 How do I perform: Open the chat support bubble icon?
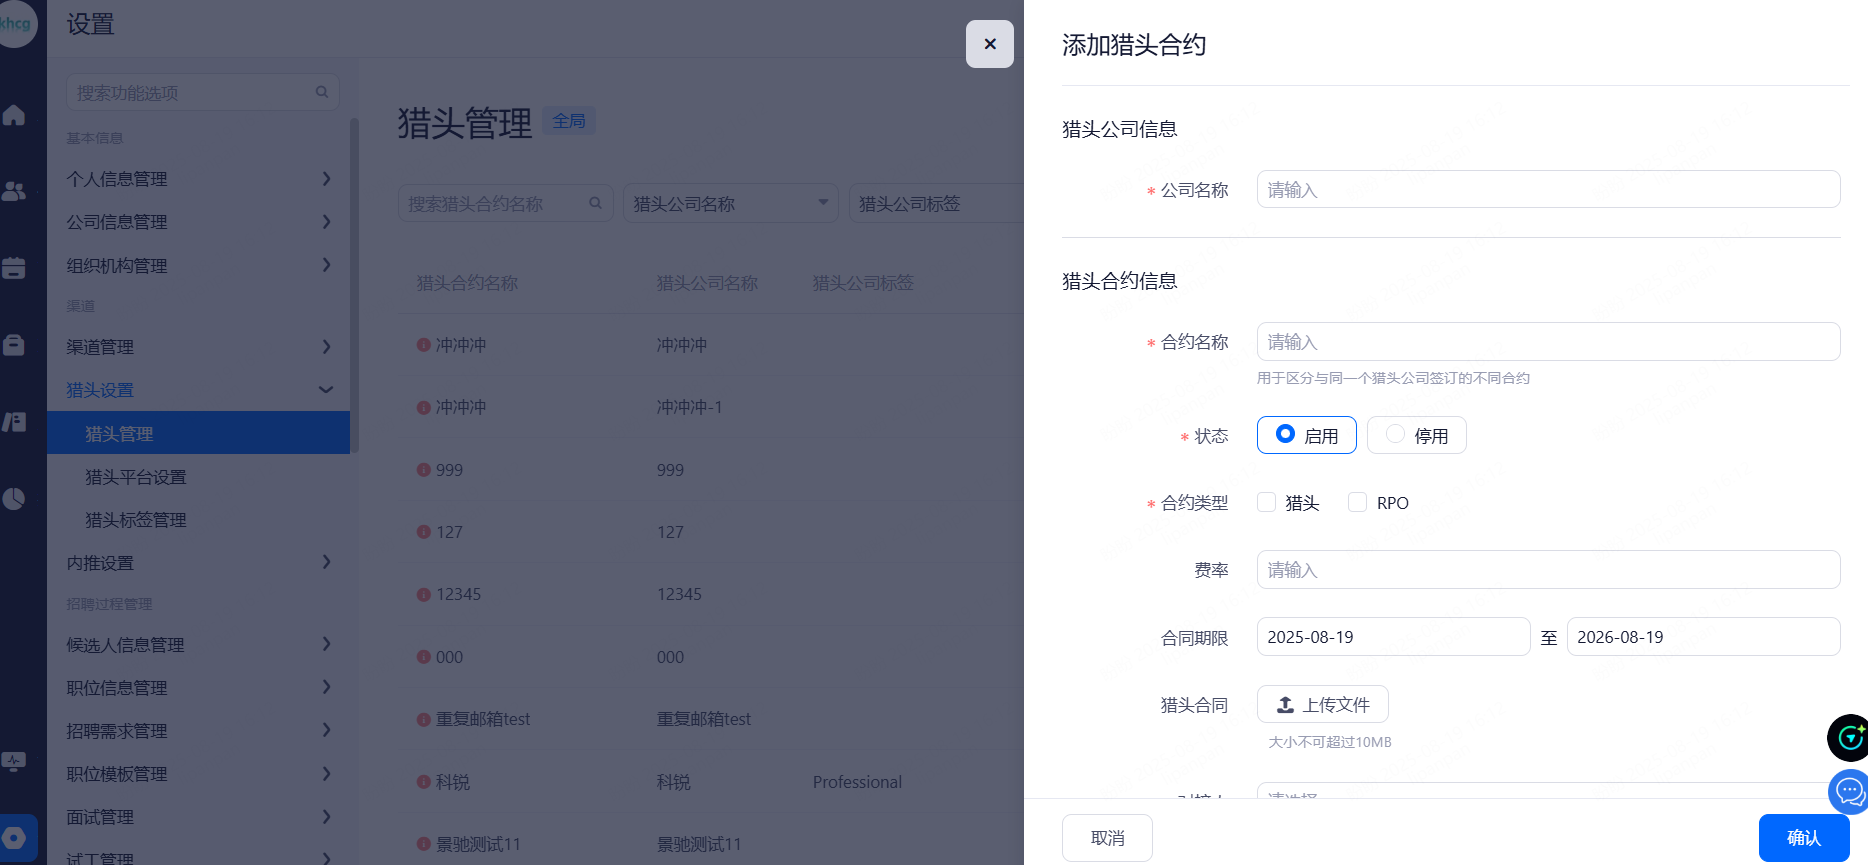point(1848,791)
